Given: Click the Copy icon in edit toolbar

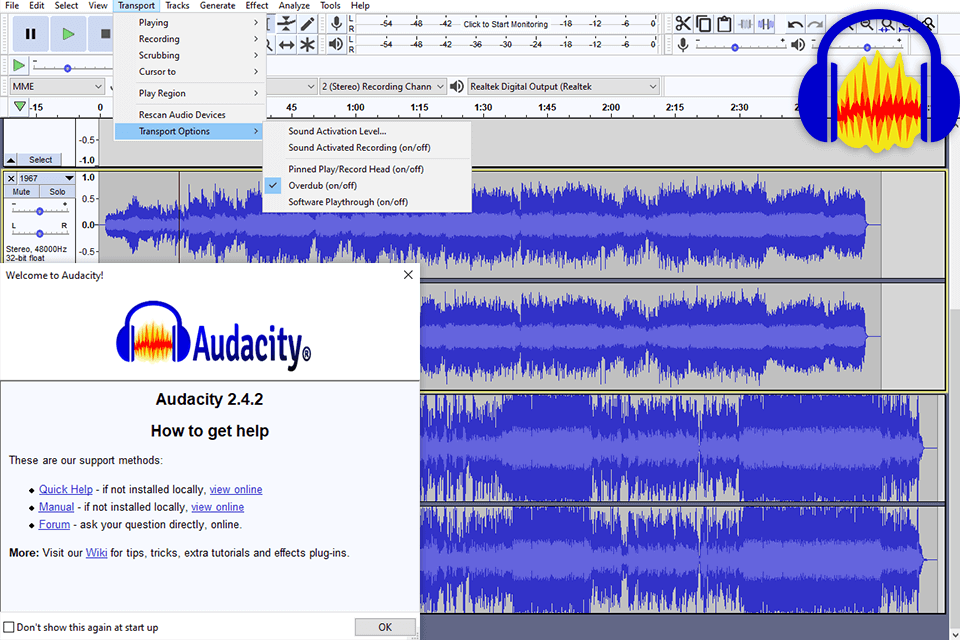Looking at the screenshot, I should coord(703,24).
